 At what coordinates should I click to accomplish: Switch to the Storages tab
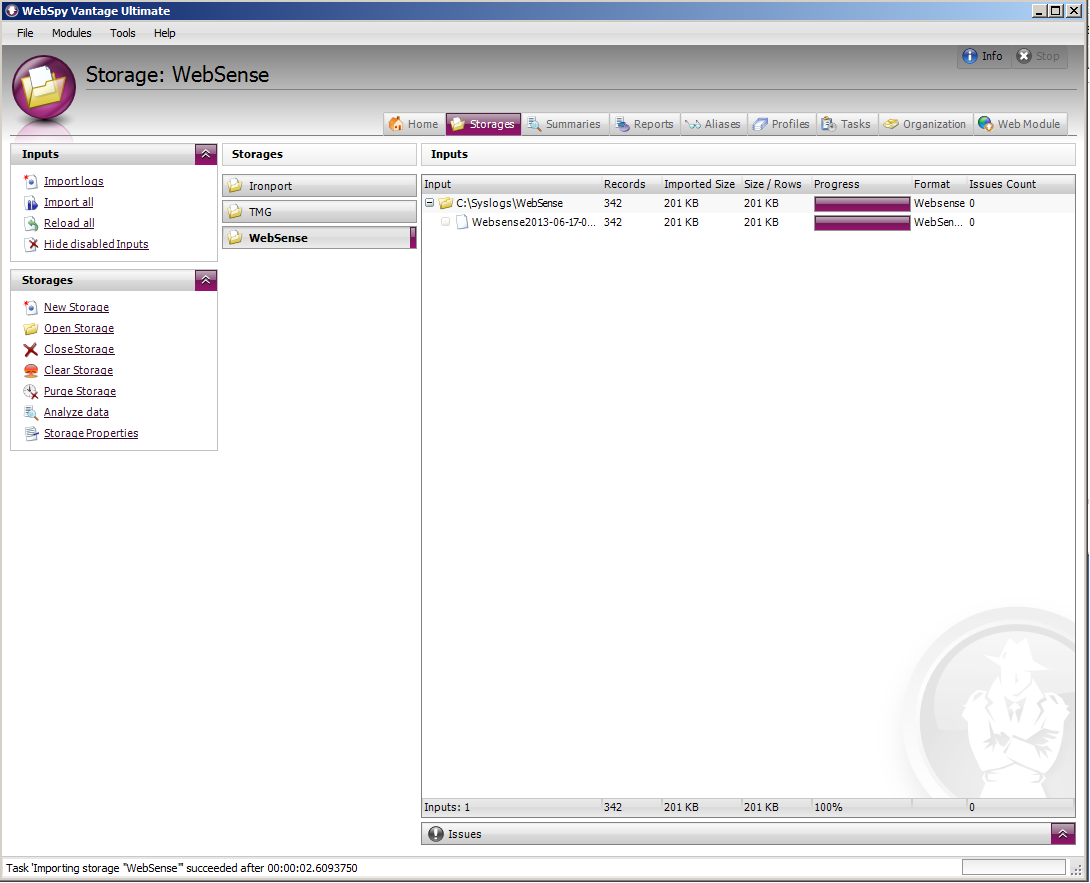pos(483,124)
